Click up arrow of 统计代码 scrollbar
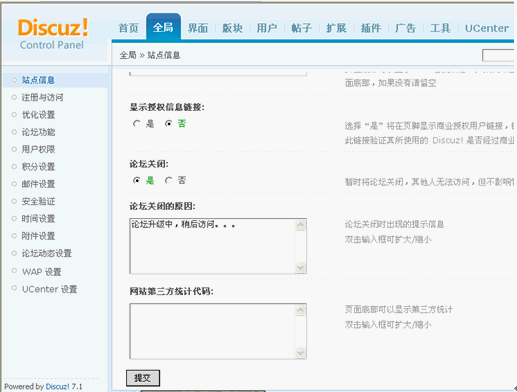The width and height of the screenshot is (517, 392). pos(301,310)
